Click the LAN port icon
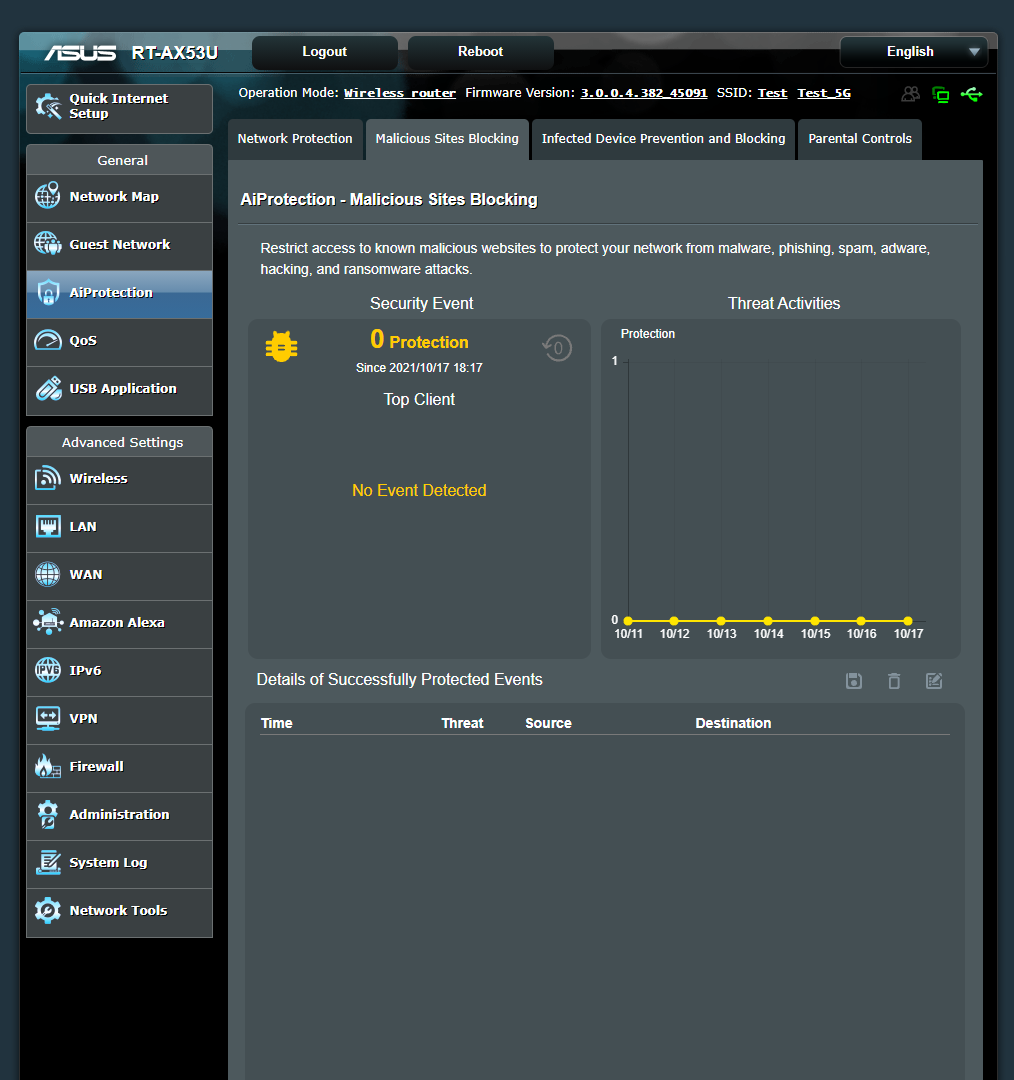The image size is (1014, 1080). click(48, 526)
